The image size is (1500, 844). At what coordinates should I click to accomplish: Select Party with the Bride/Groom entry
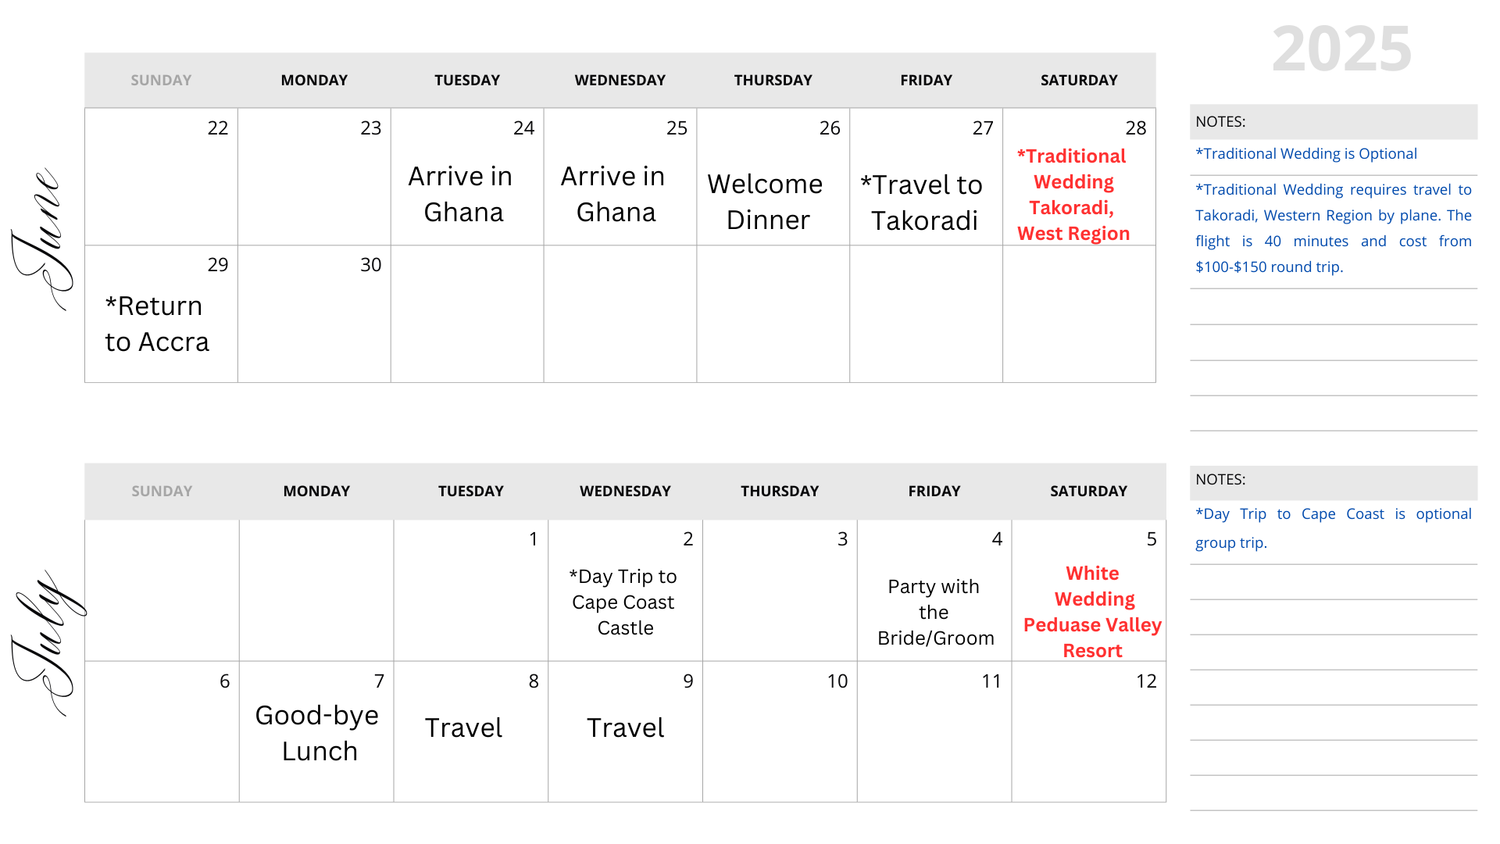(x=935, y=612)
